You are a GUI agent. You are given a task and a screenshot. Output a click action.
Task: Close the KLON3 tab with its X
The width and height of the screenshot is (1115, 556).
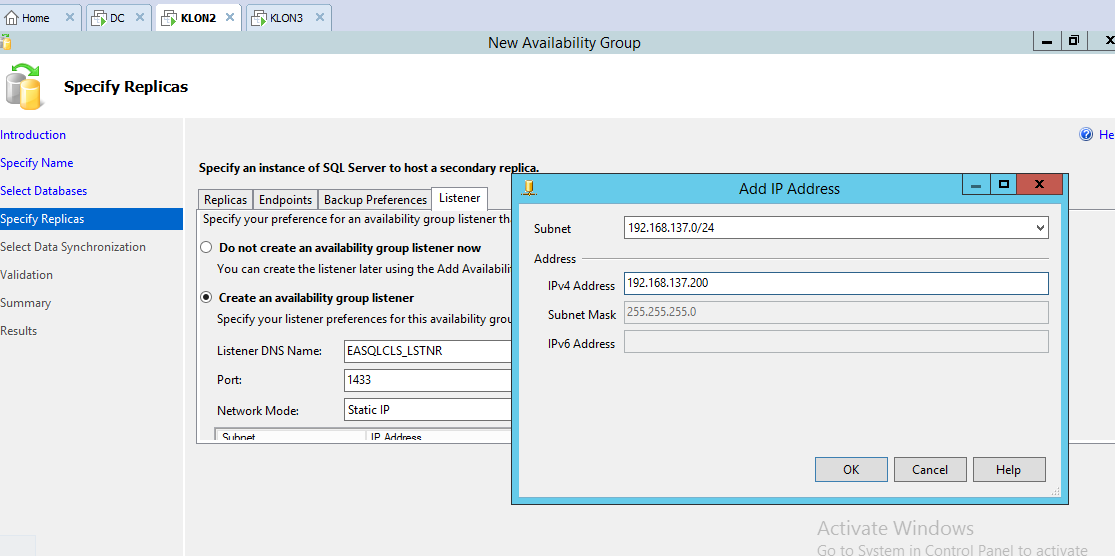320,18
